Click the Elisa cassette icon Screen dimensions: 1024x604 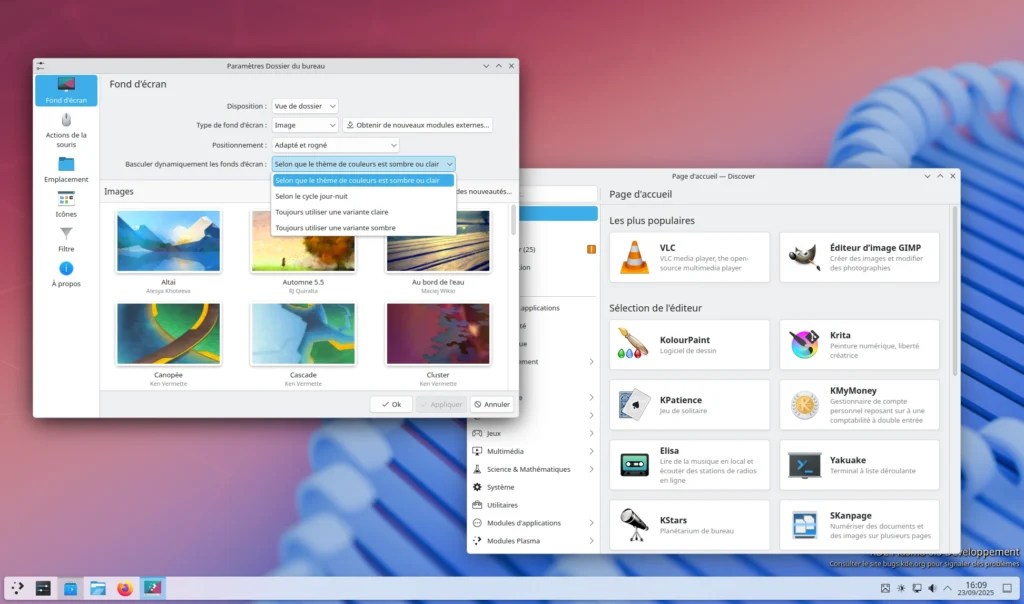[x=634, y=465]
